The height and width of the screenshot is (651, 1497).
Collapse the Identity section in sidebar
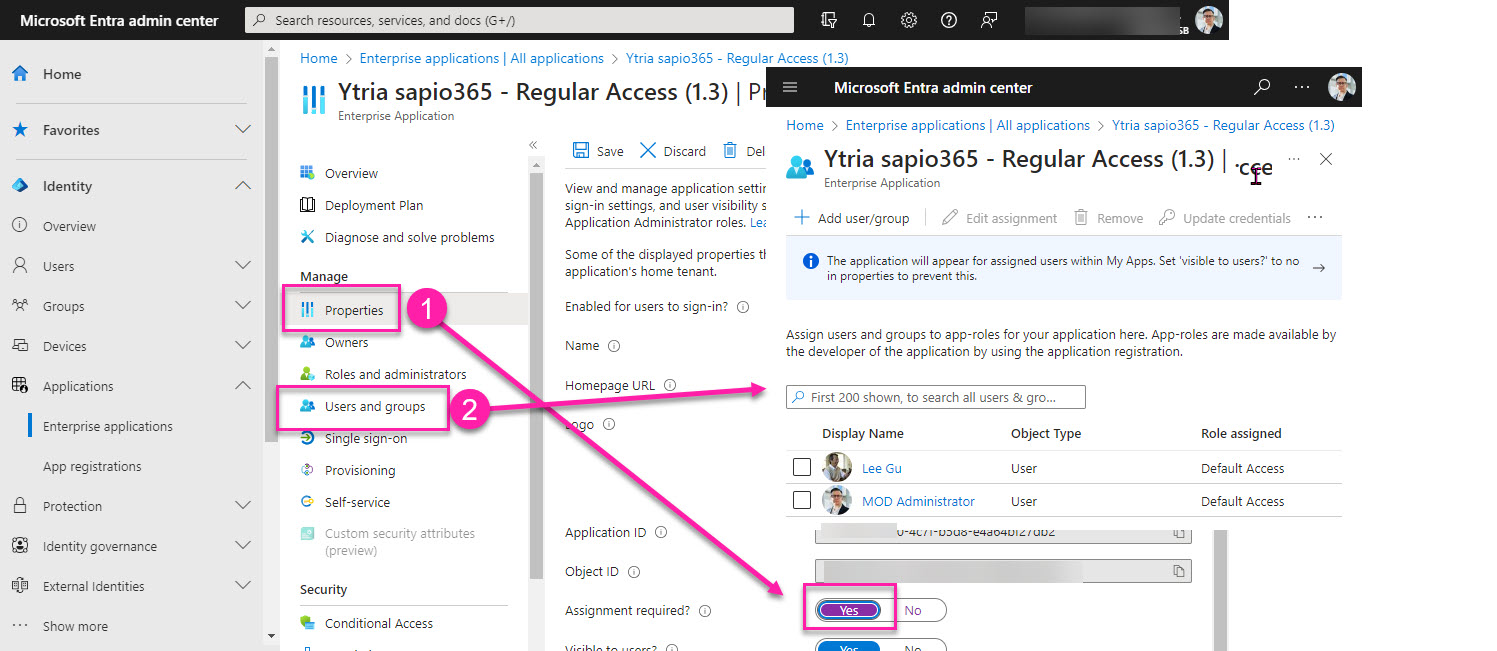click(x=242, y=186)
